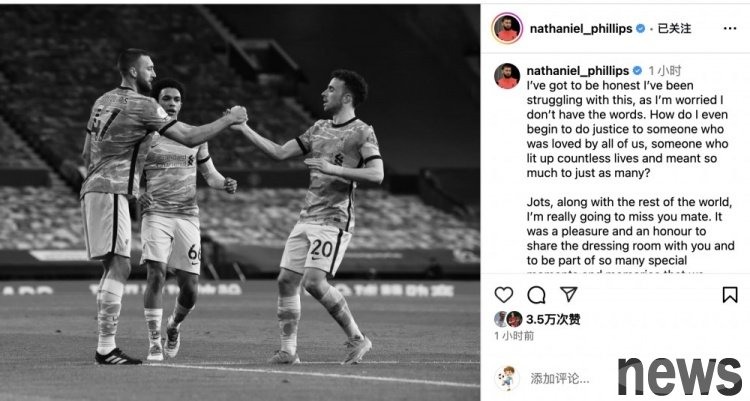750x401 pixels.
Task: Save the post with the bookmark icon
Action: click(730, 295)
